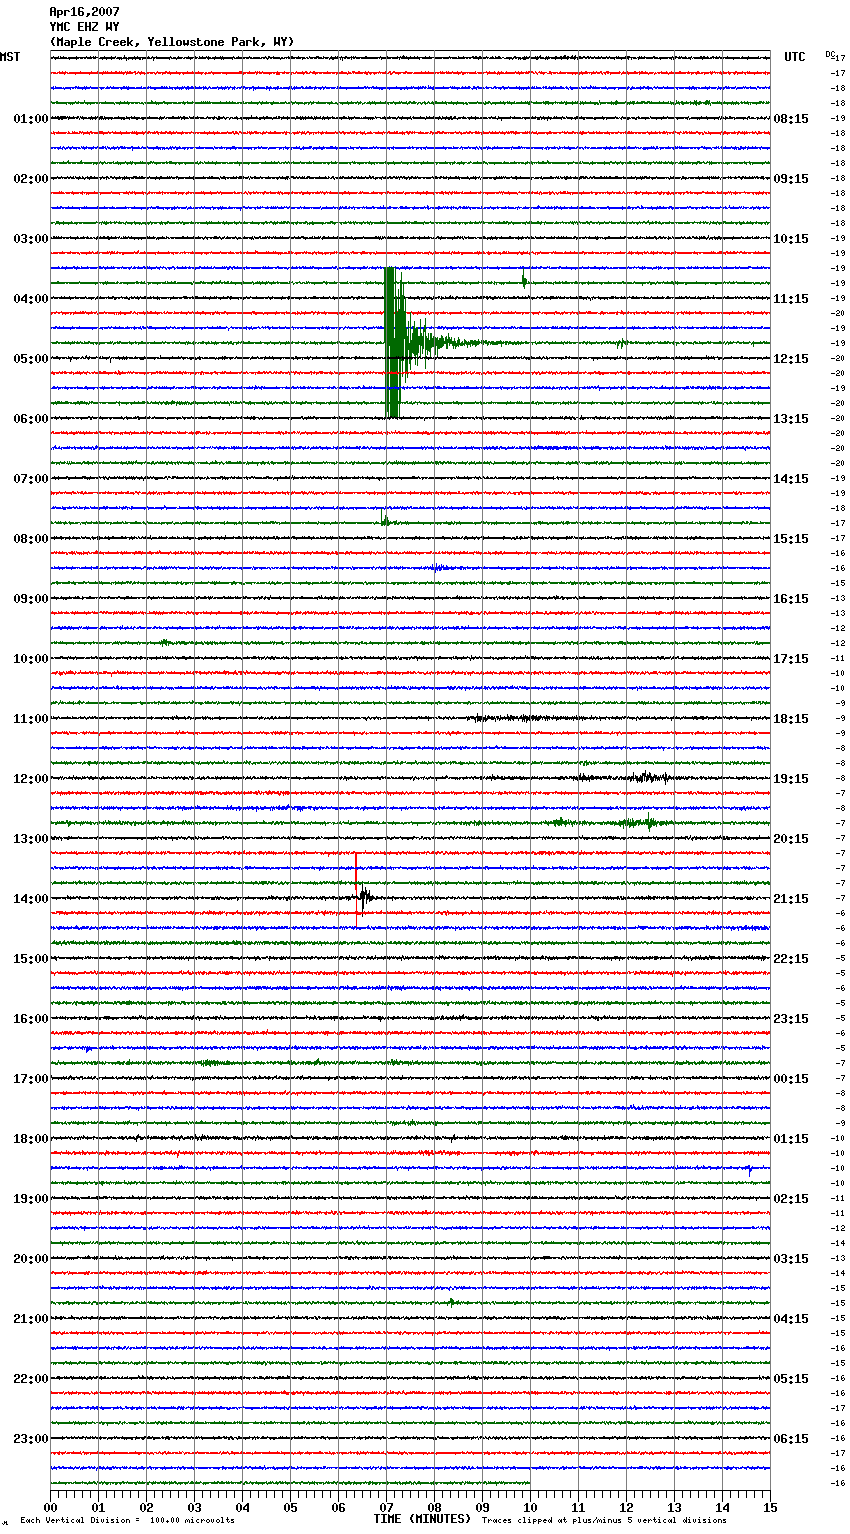Screen dimensions: 850x1534
Task: Click the Traces clipped at plus/minus note
Action: pos(604,1520)
